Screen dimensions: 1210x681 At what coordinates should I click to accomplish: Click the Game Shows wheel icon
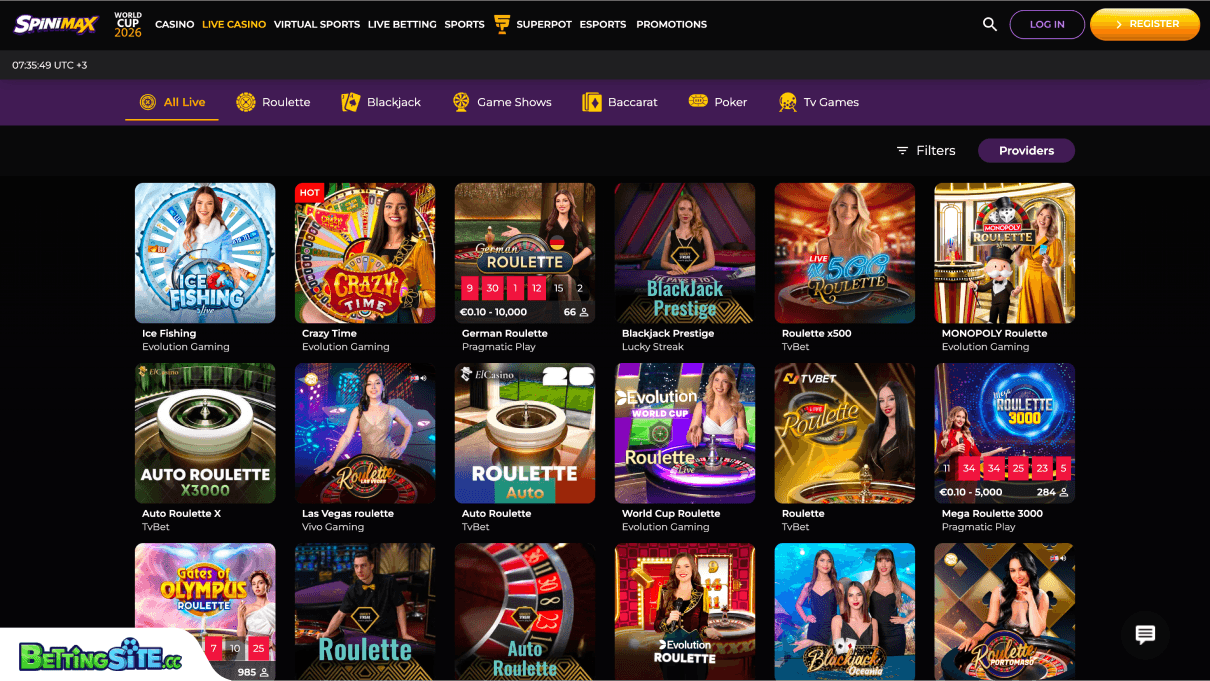(x=461, y=102)
